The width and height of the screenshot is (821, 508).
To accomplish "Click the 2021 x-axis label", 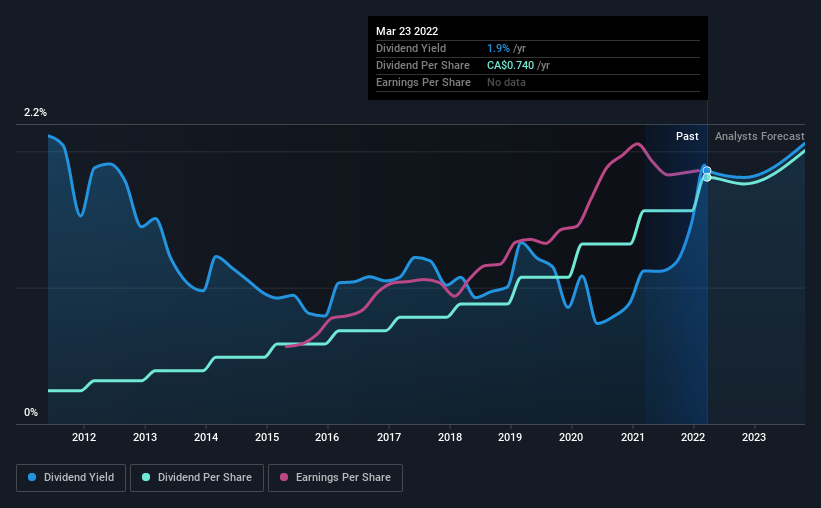I will [633, 437].
